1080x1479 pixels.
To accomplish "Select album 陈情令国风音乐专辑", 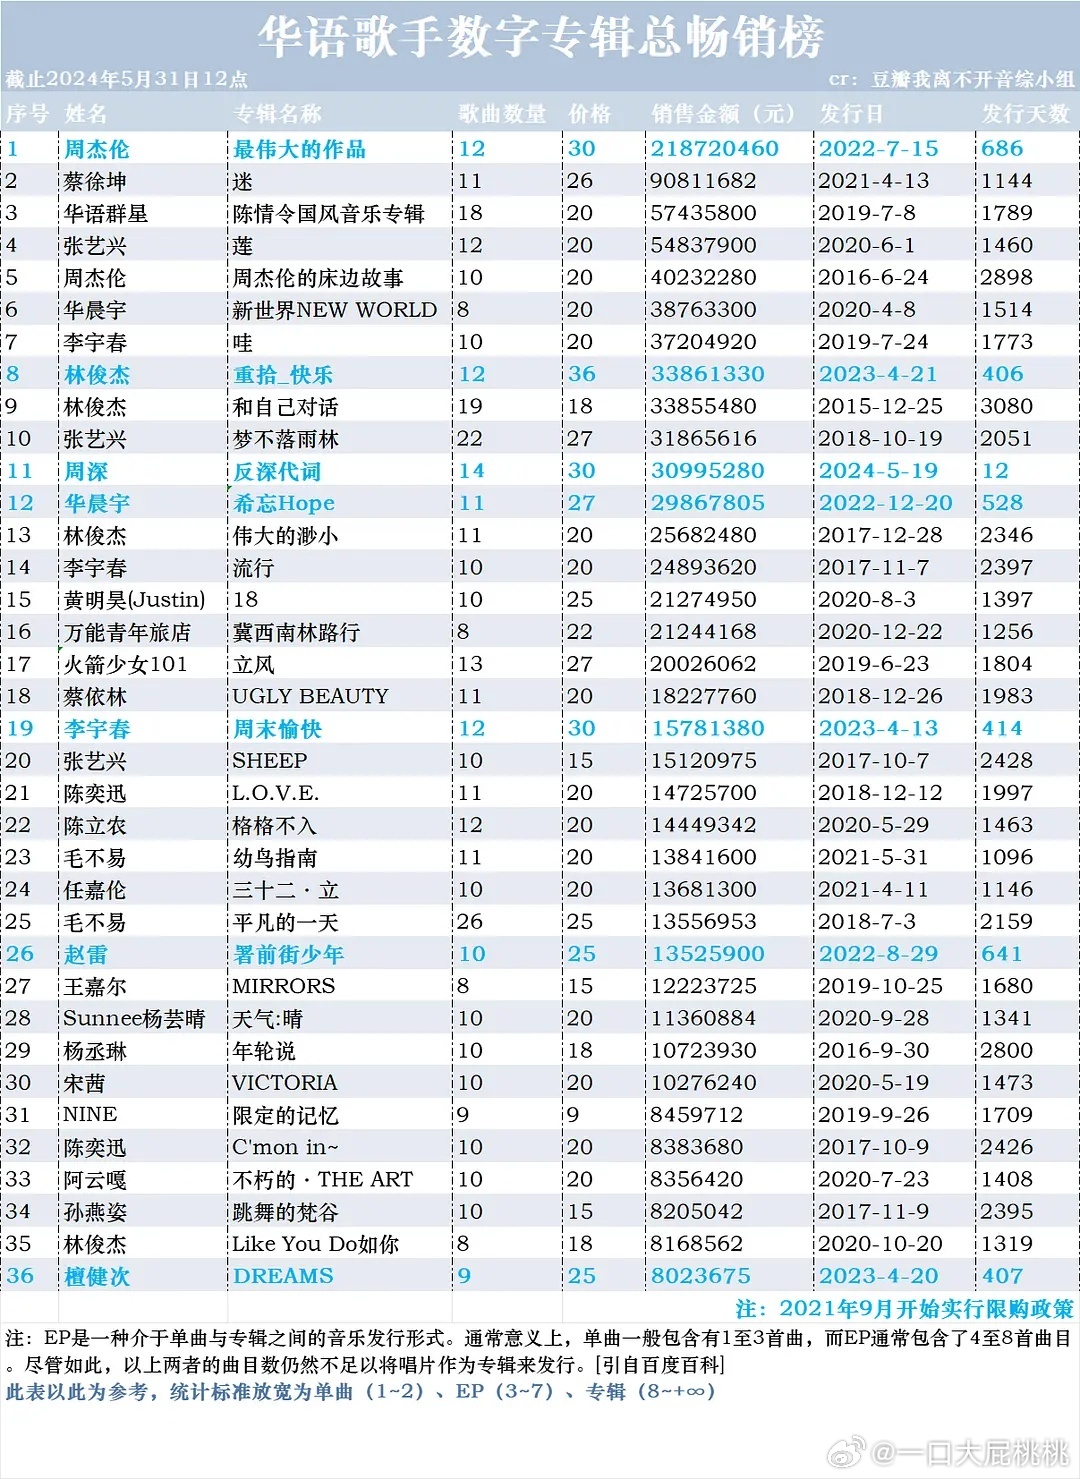I will tap(328, 213).
